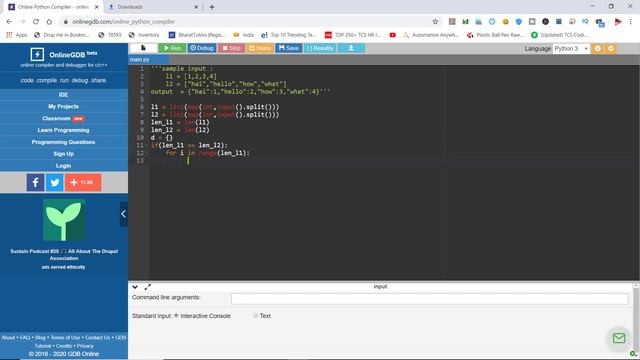Reload the page
The width and height of the screenshot is (640, 360).
(36, 22)
